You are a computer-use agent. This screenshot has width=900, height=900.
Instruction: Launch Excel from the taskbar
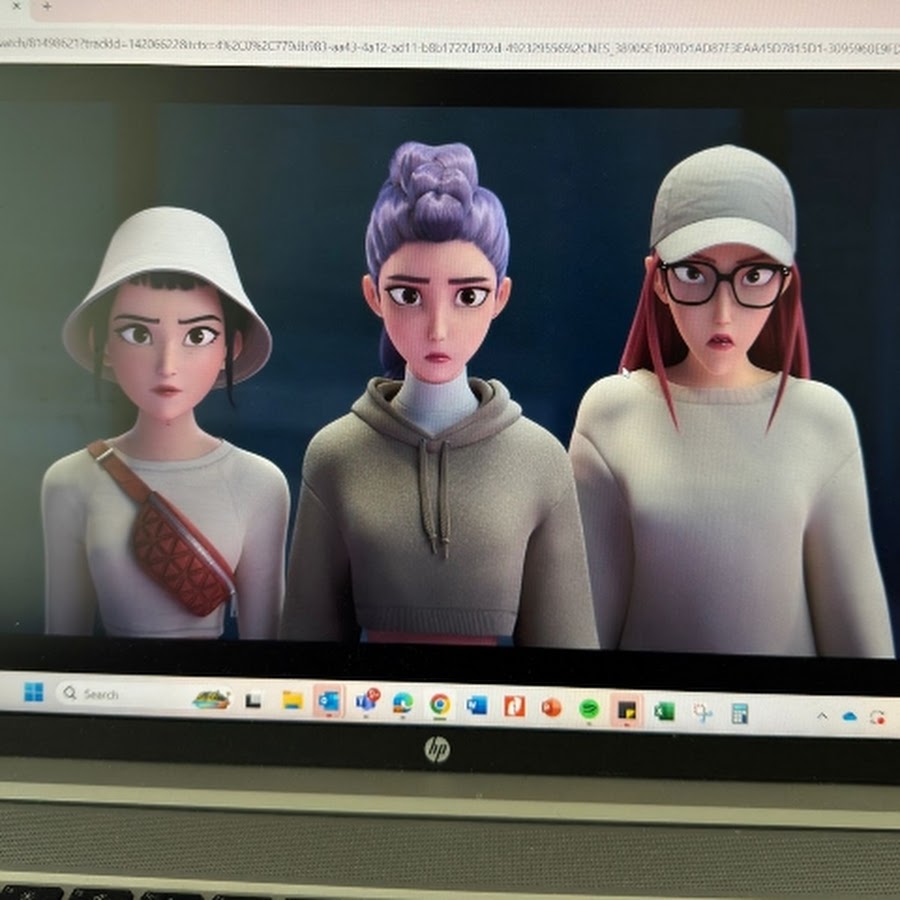(x=664, y=711)
